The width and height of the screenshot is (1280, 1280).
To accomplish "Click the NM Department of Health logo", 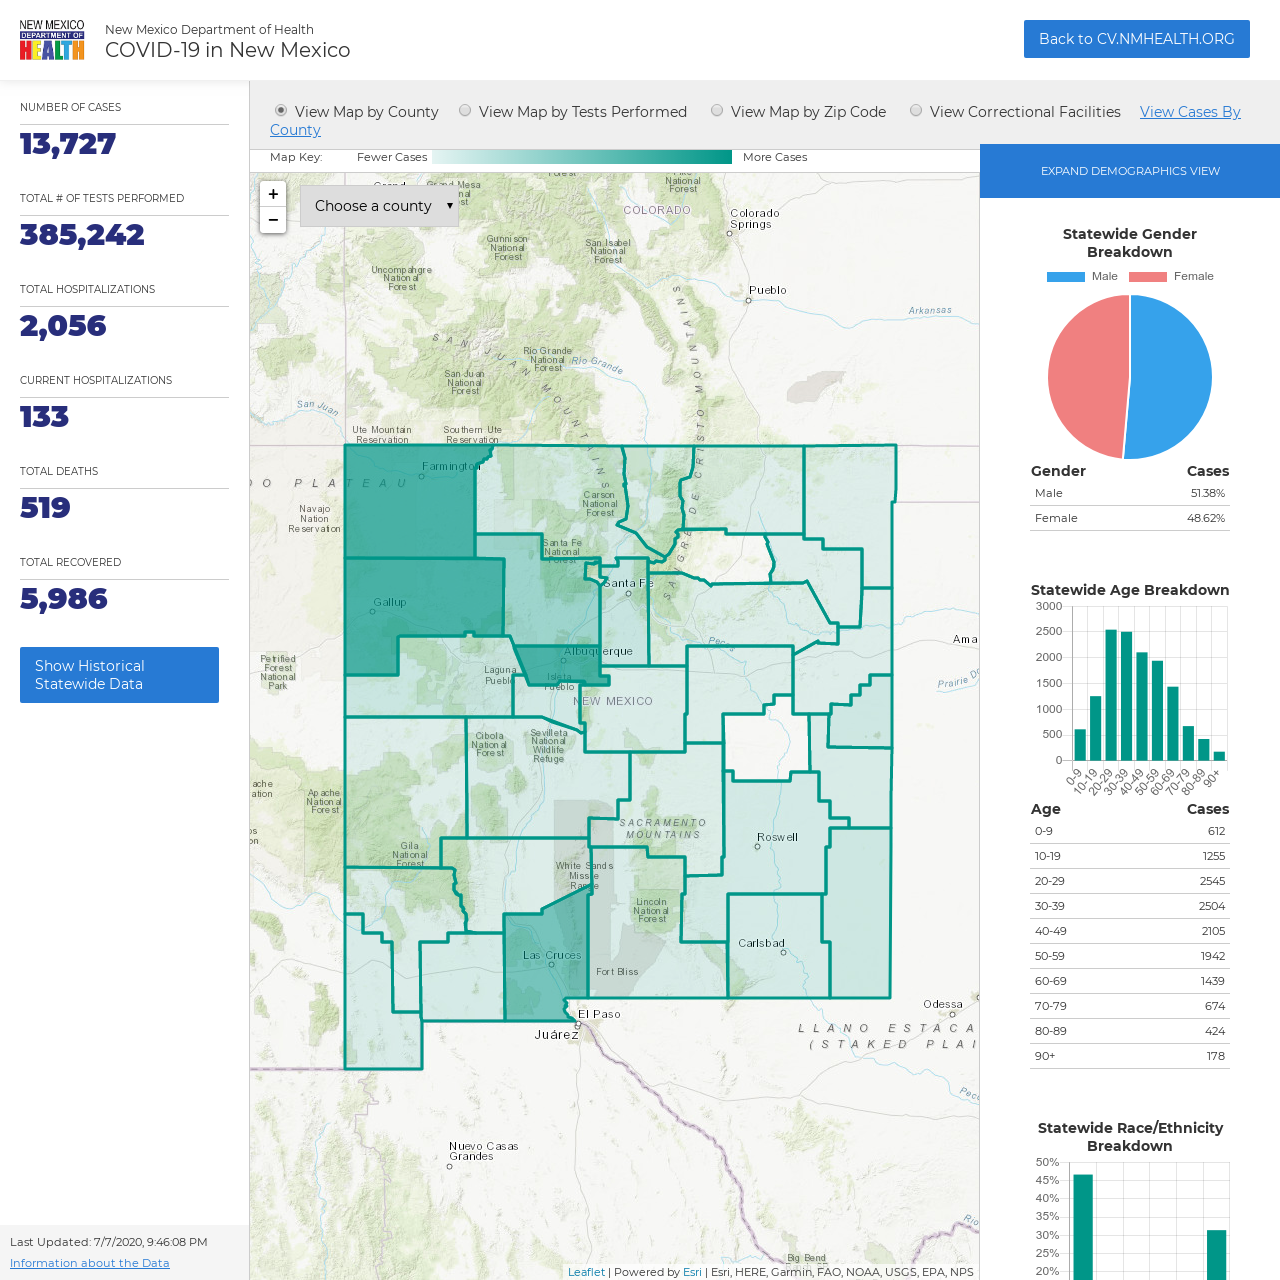I will [52, 40].
